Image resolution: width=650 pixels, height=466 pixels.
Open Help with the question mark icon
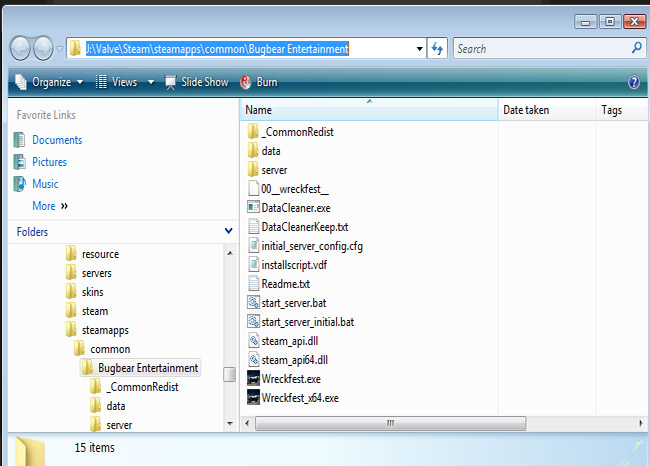634,82
